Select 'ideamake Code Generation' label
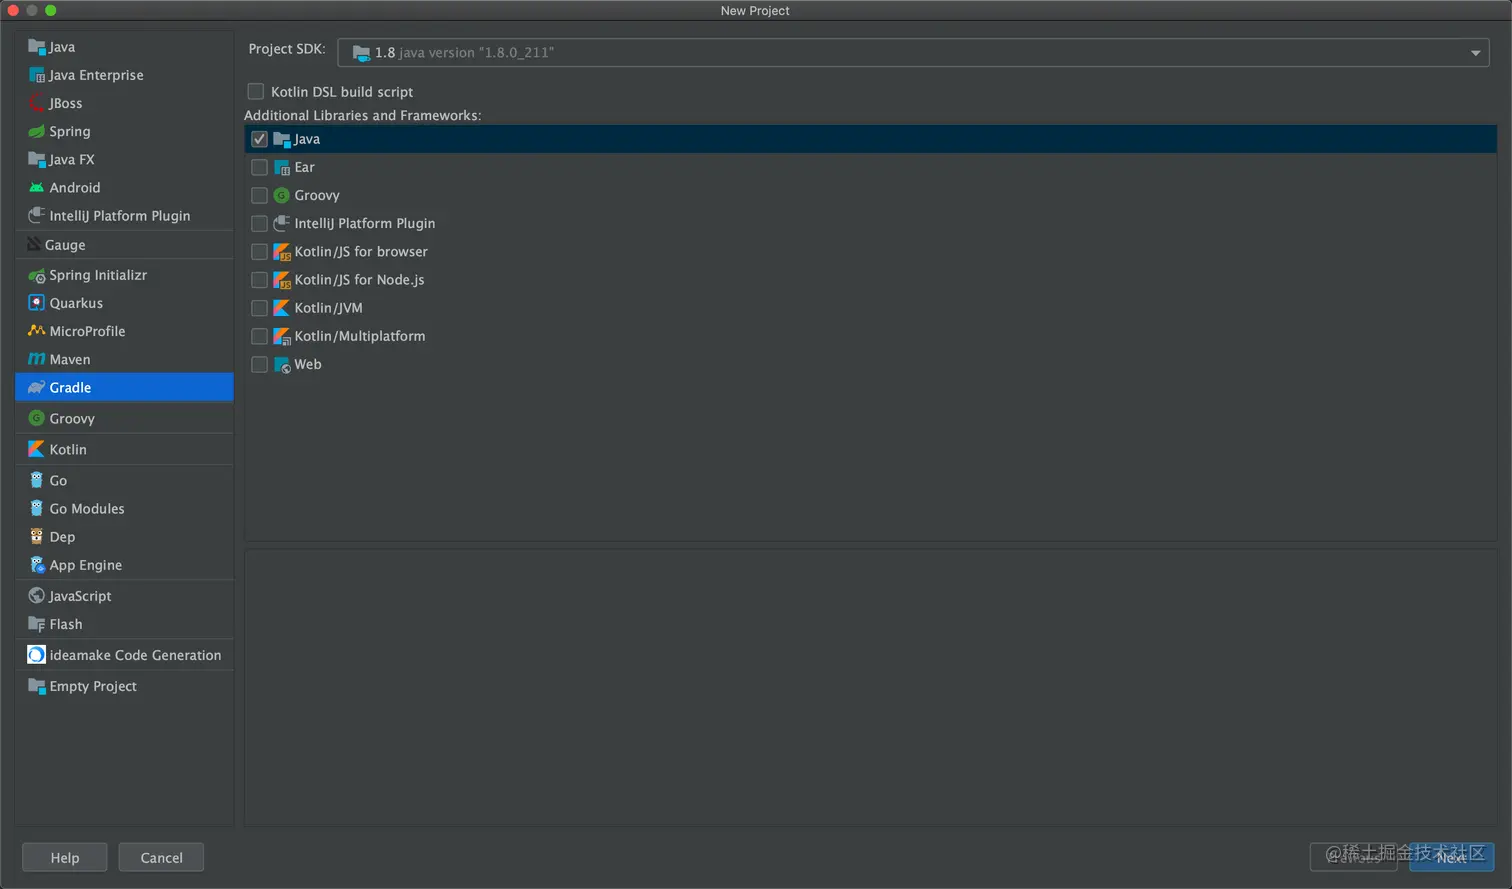 pyautogui.click(x=135, y=655)
